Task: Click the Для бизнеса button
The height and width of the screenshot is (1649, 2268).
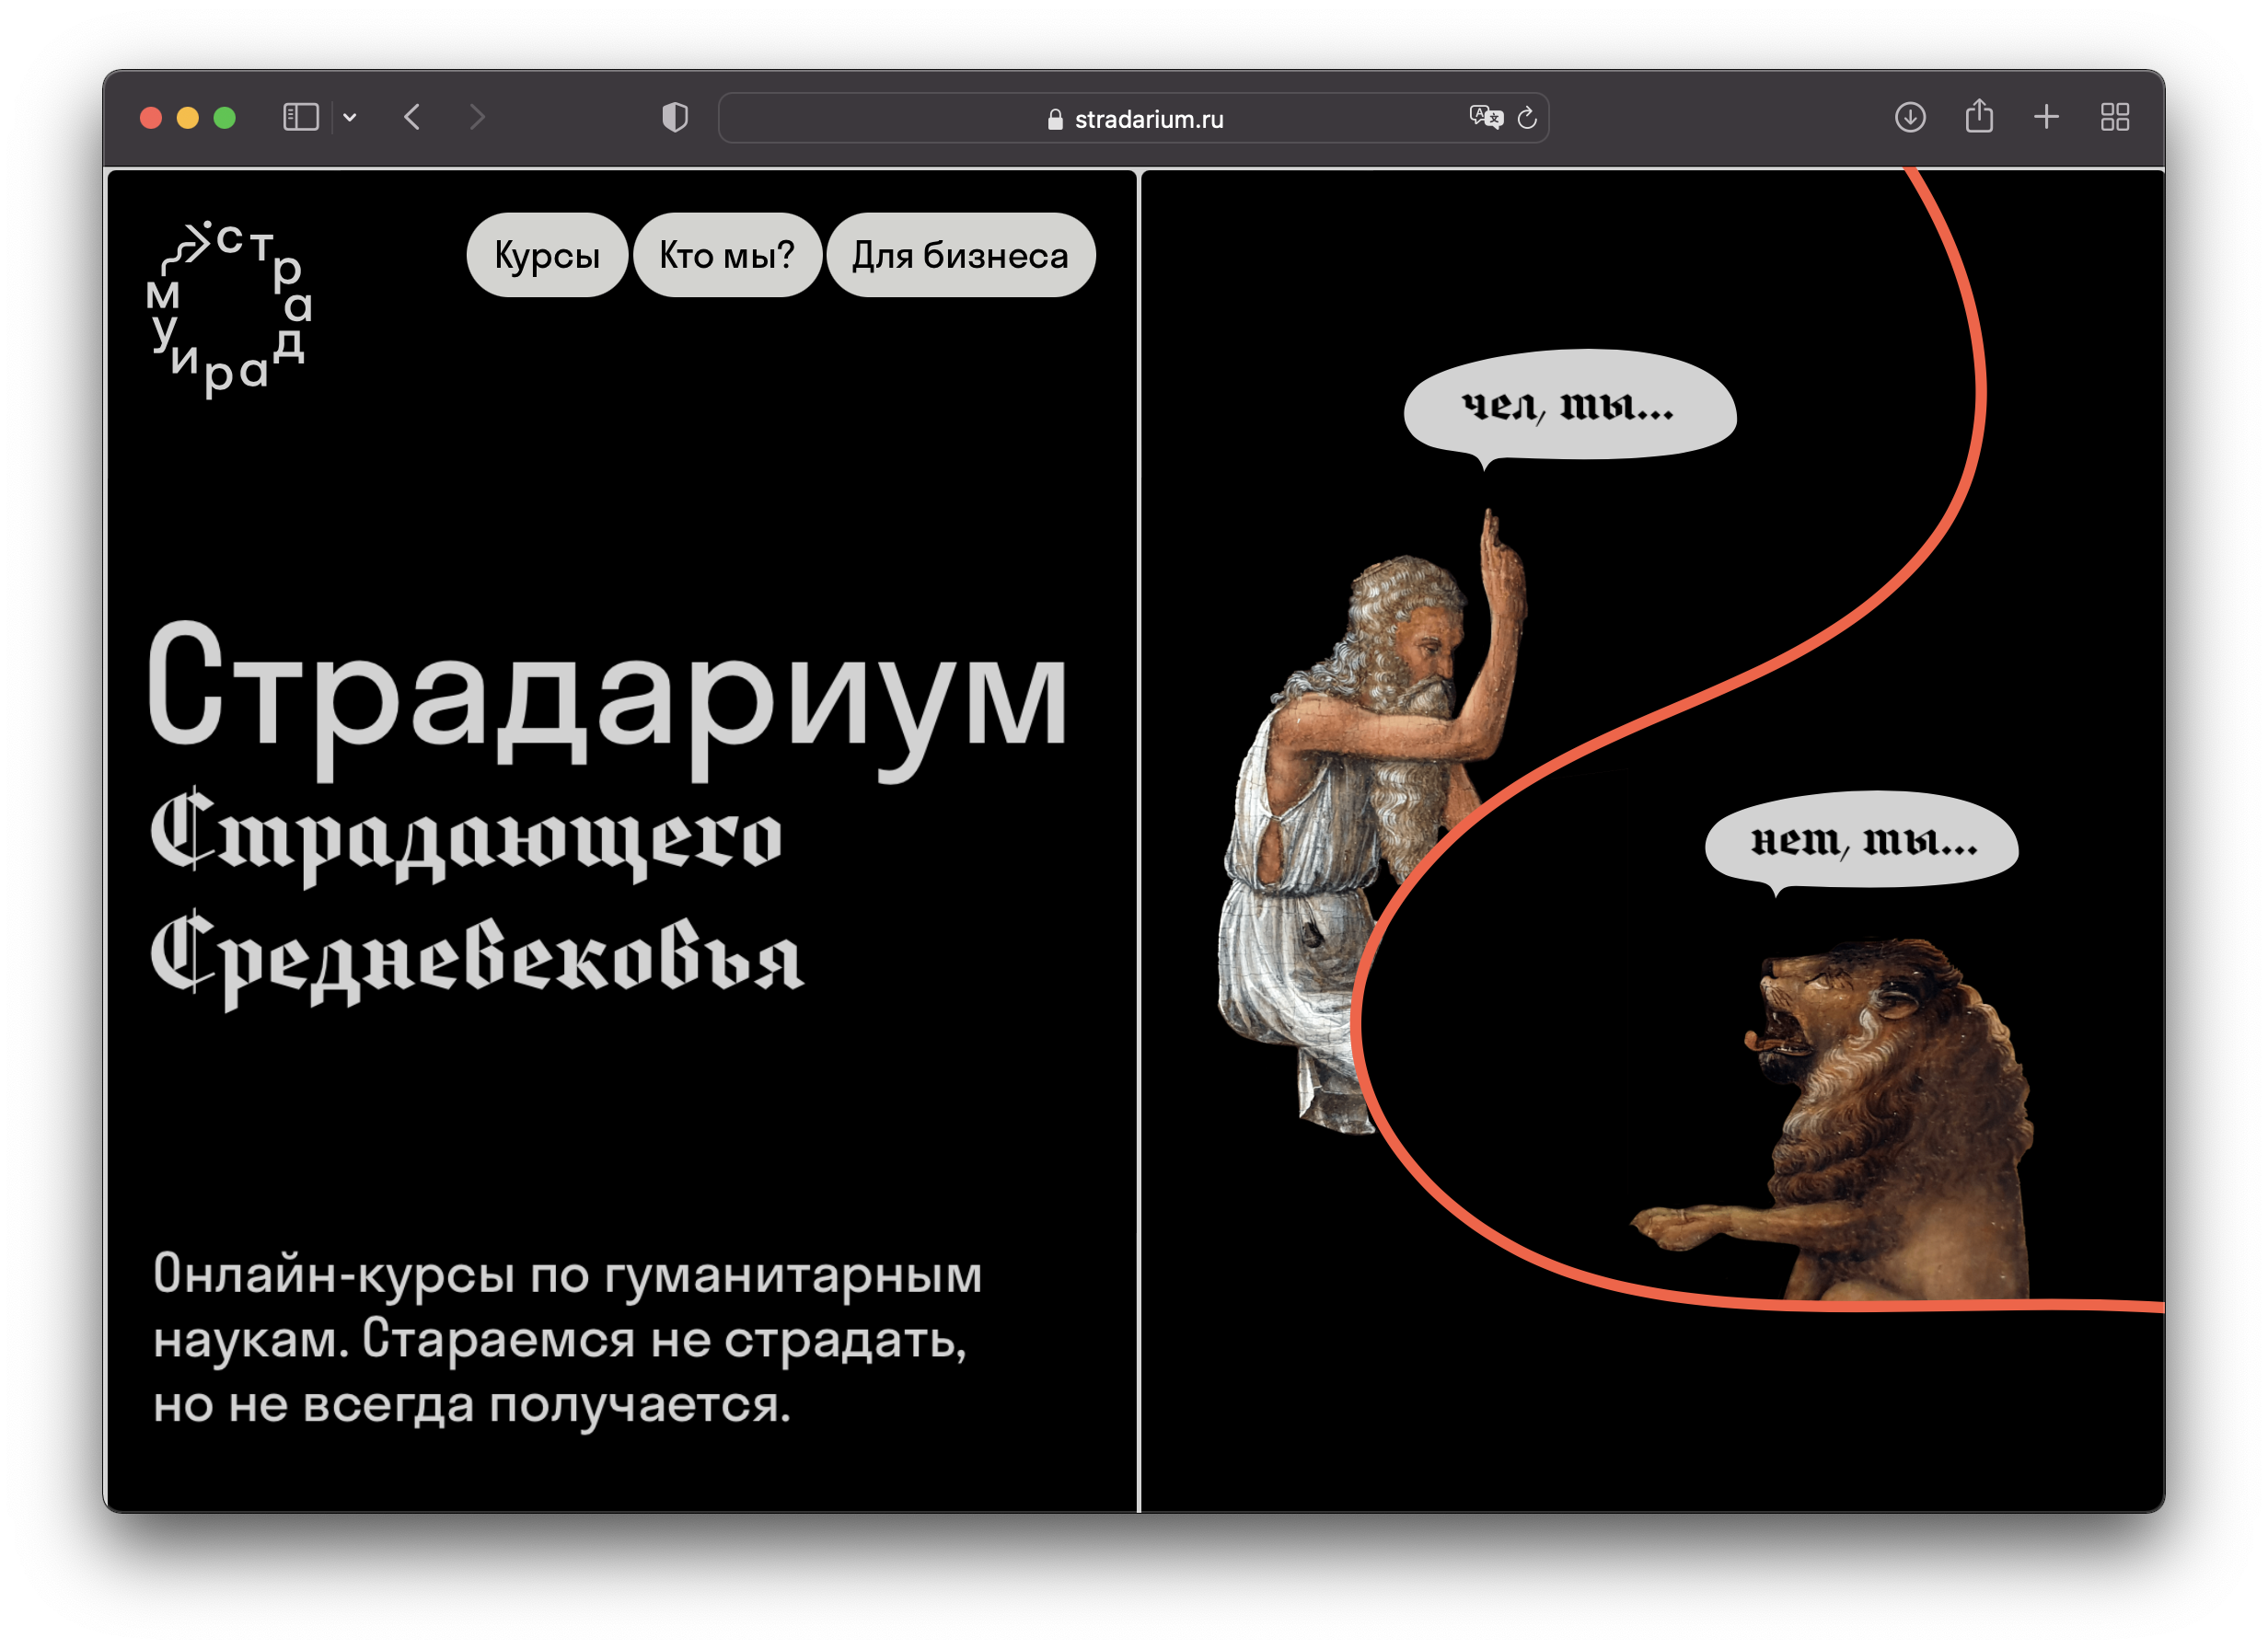Action: point(960,256)
